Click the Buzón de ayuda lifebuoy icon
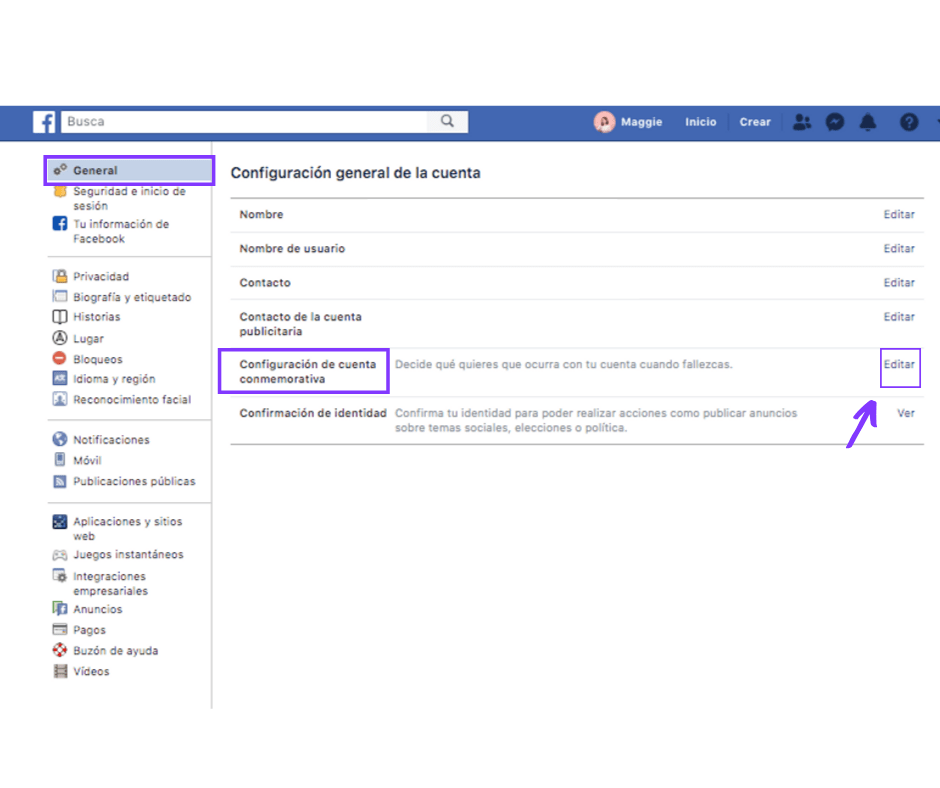The image size is (940, 788). click(60, 649)
